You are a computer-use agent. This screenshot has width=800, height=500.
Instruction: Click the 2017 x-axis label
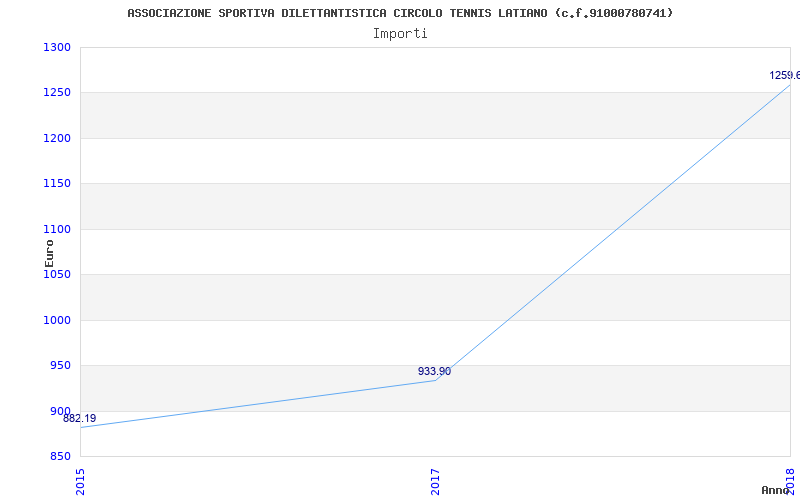435,482
